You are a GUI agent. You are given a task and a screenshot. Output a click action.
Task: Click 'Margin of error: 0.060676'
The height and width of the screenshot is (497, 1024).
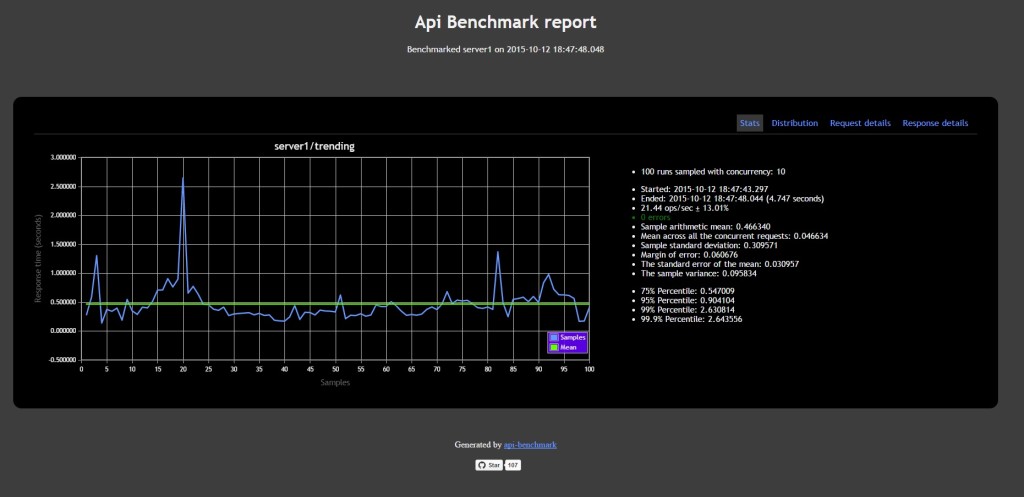click(691, 255)
